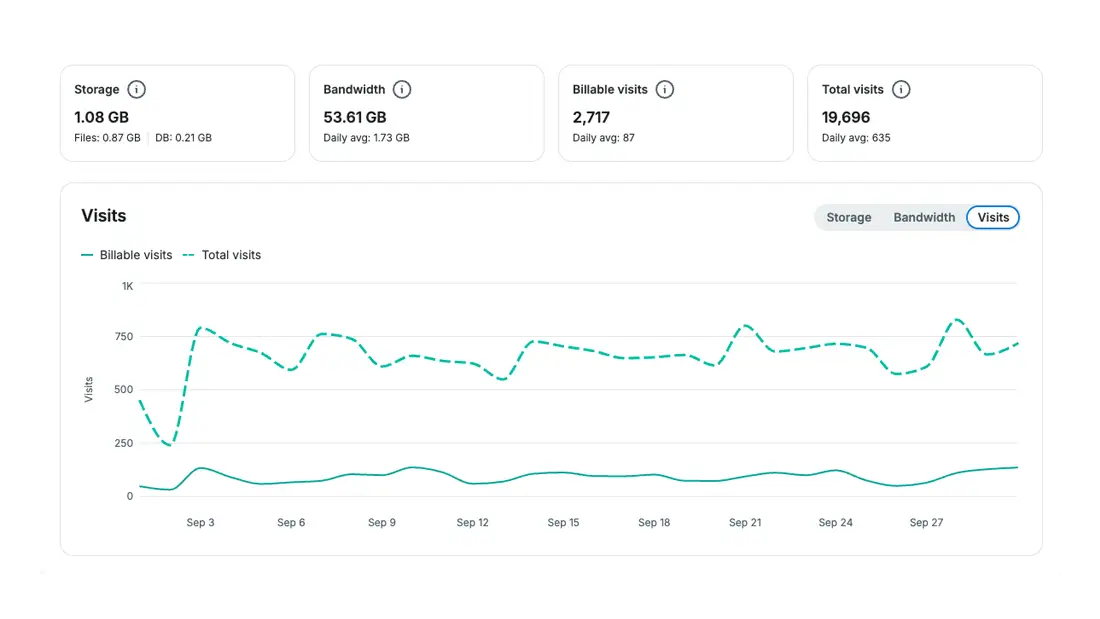Click the vertical Visits axis title
The image size is (1100, 619).
(88, 390)
